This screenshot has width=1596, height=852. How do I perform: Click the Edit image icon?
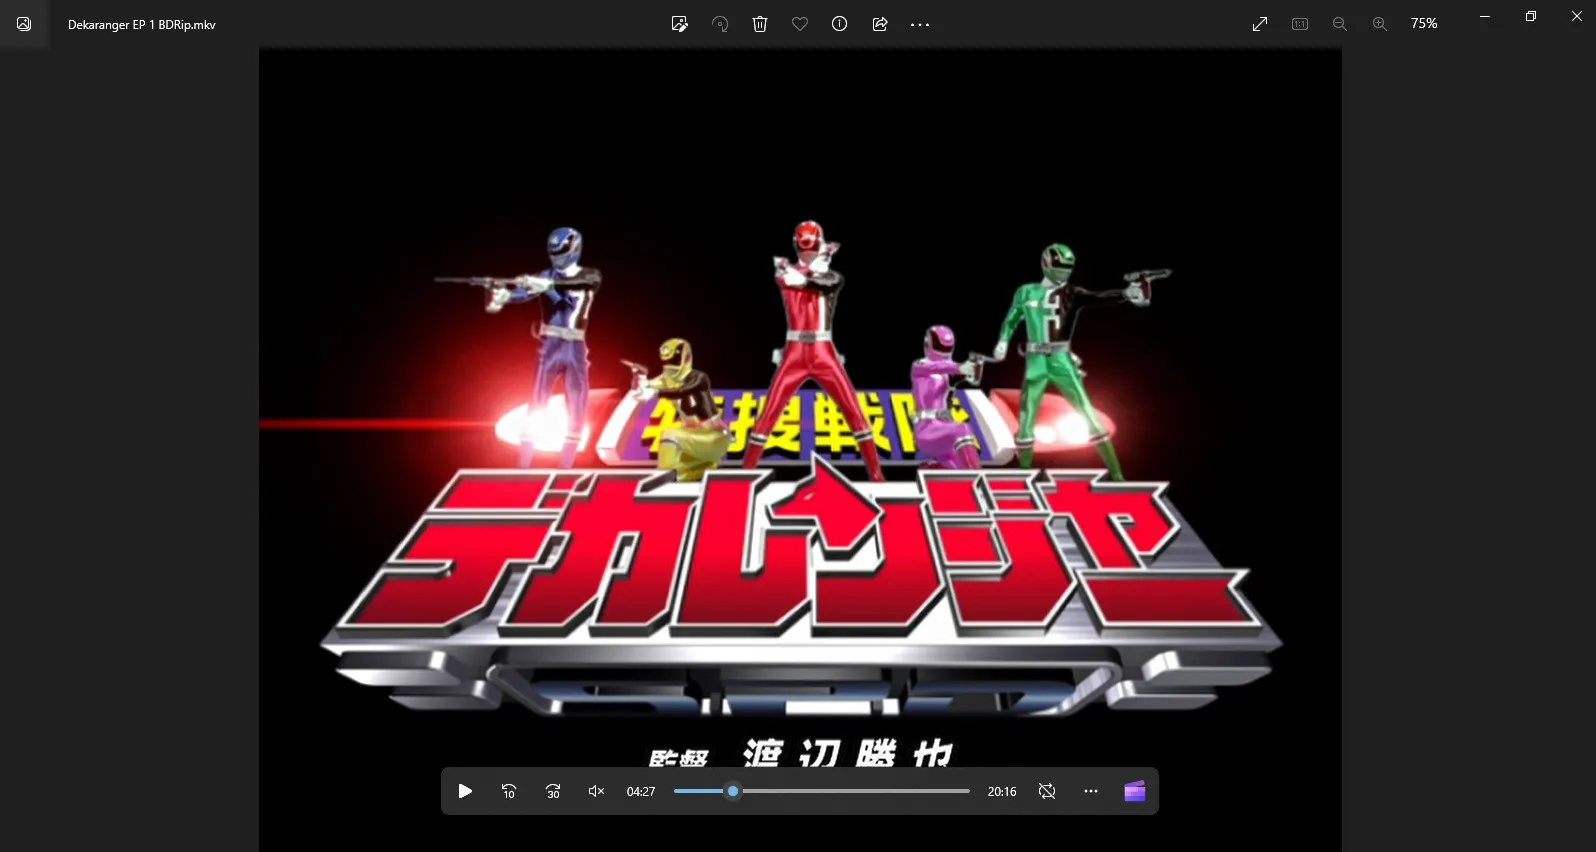(680, 24)
